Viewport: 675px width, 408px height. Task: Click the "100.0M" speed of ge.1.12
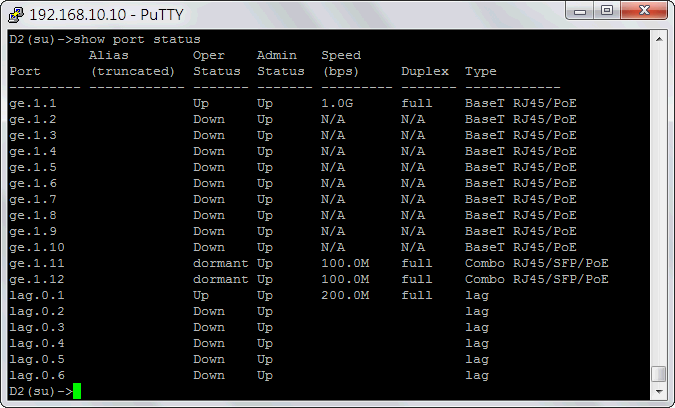click(345, 279)
